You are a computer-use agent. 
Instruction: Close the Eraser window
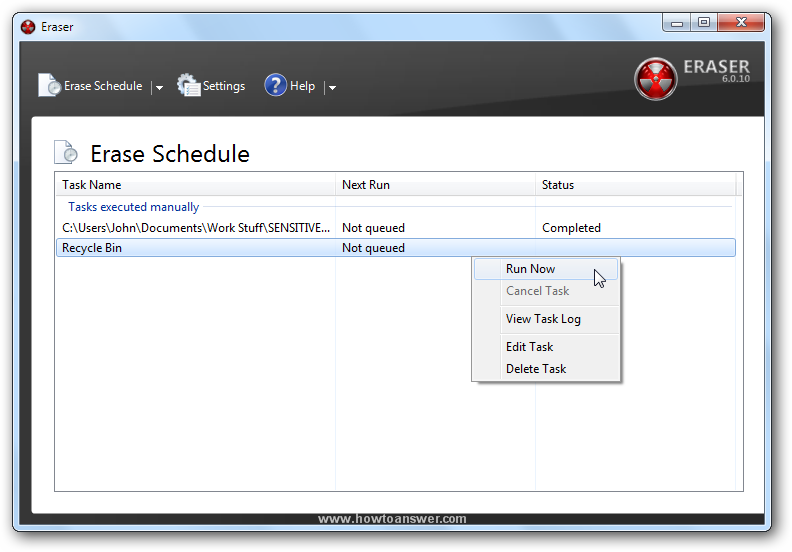pyautogui.click(x=741, y=22)
